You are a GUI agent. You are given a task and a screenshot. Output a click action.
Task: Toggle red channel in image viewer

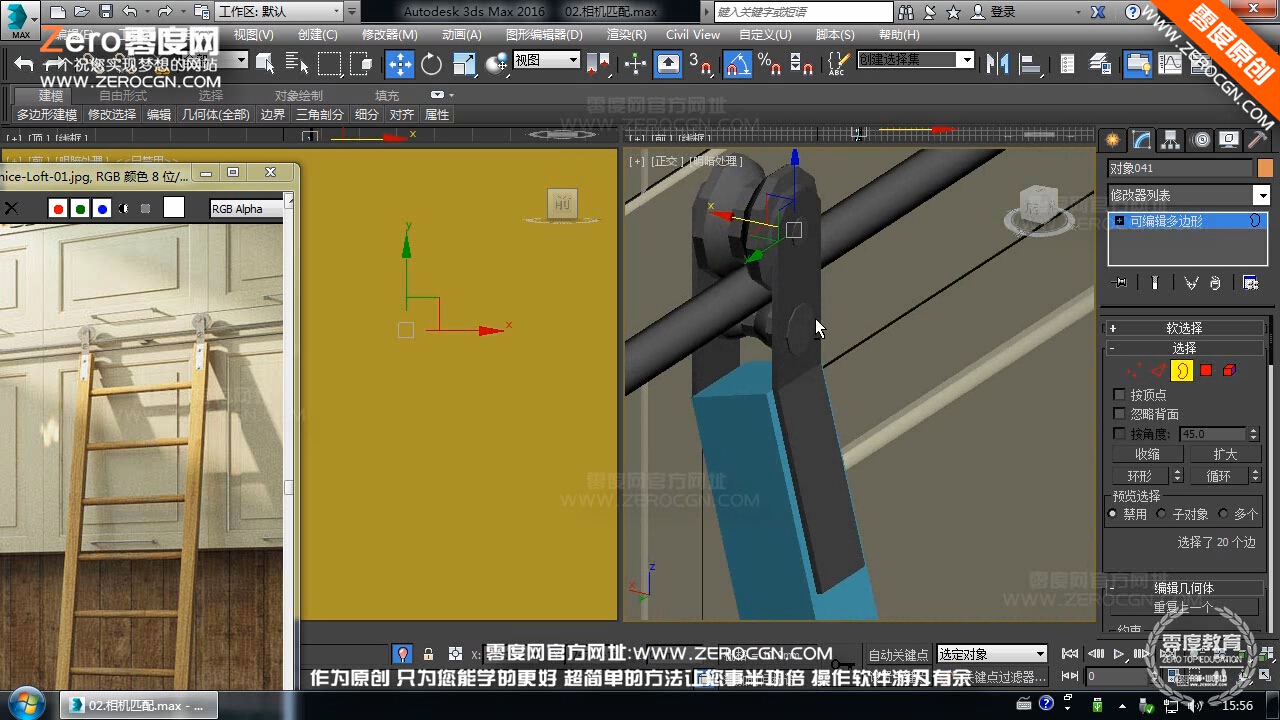[x=58, y=208]
